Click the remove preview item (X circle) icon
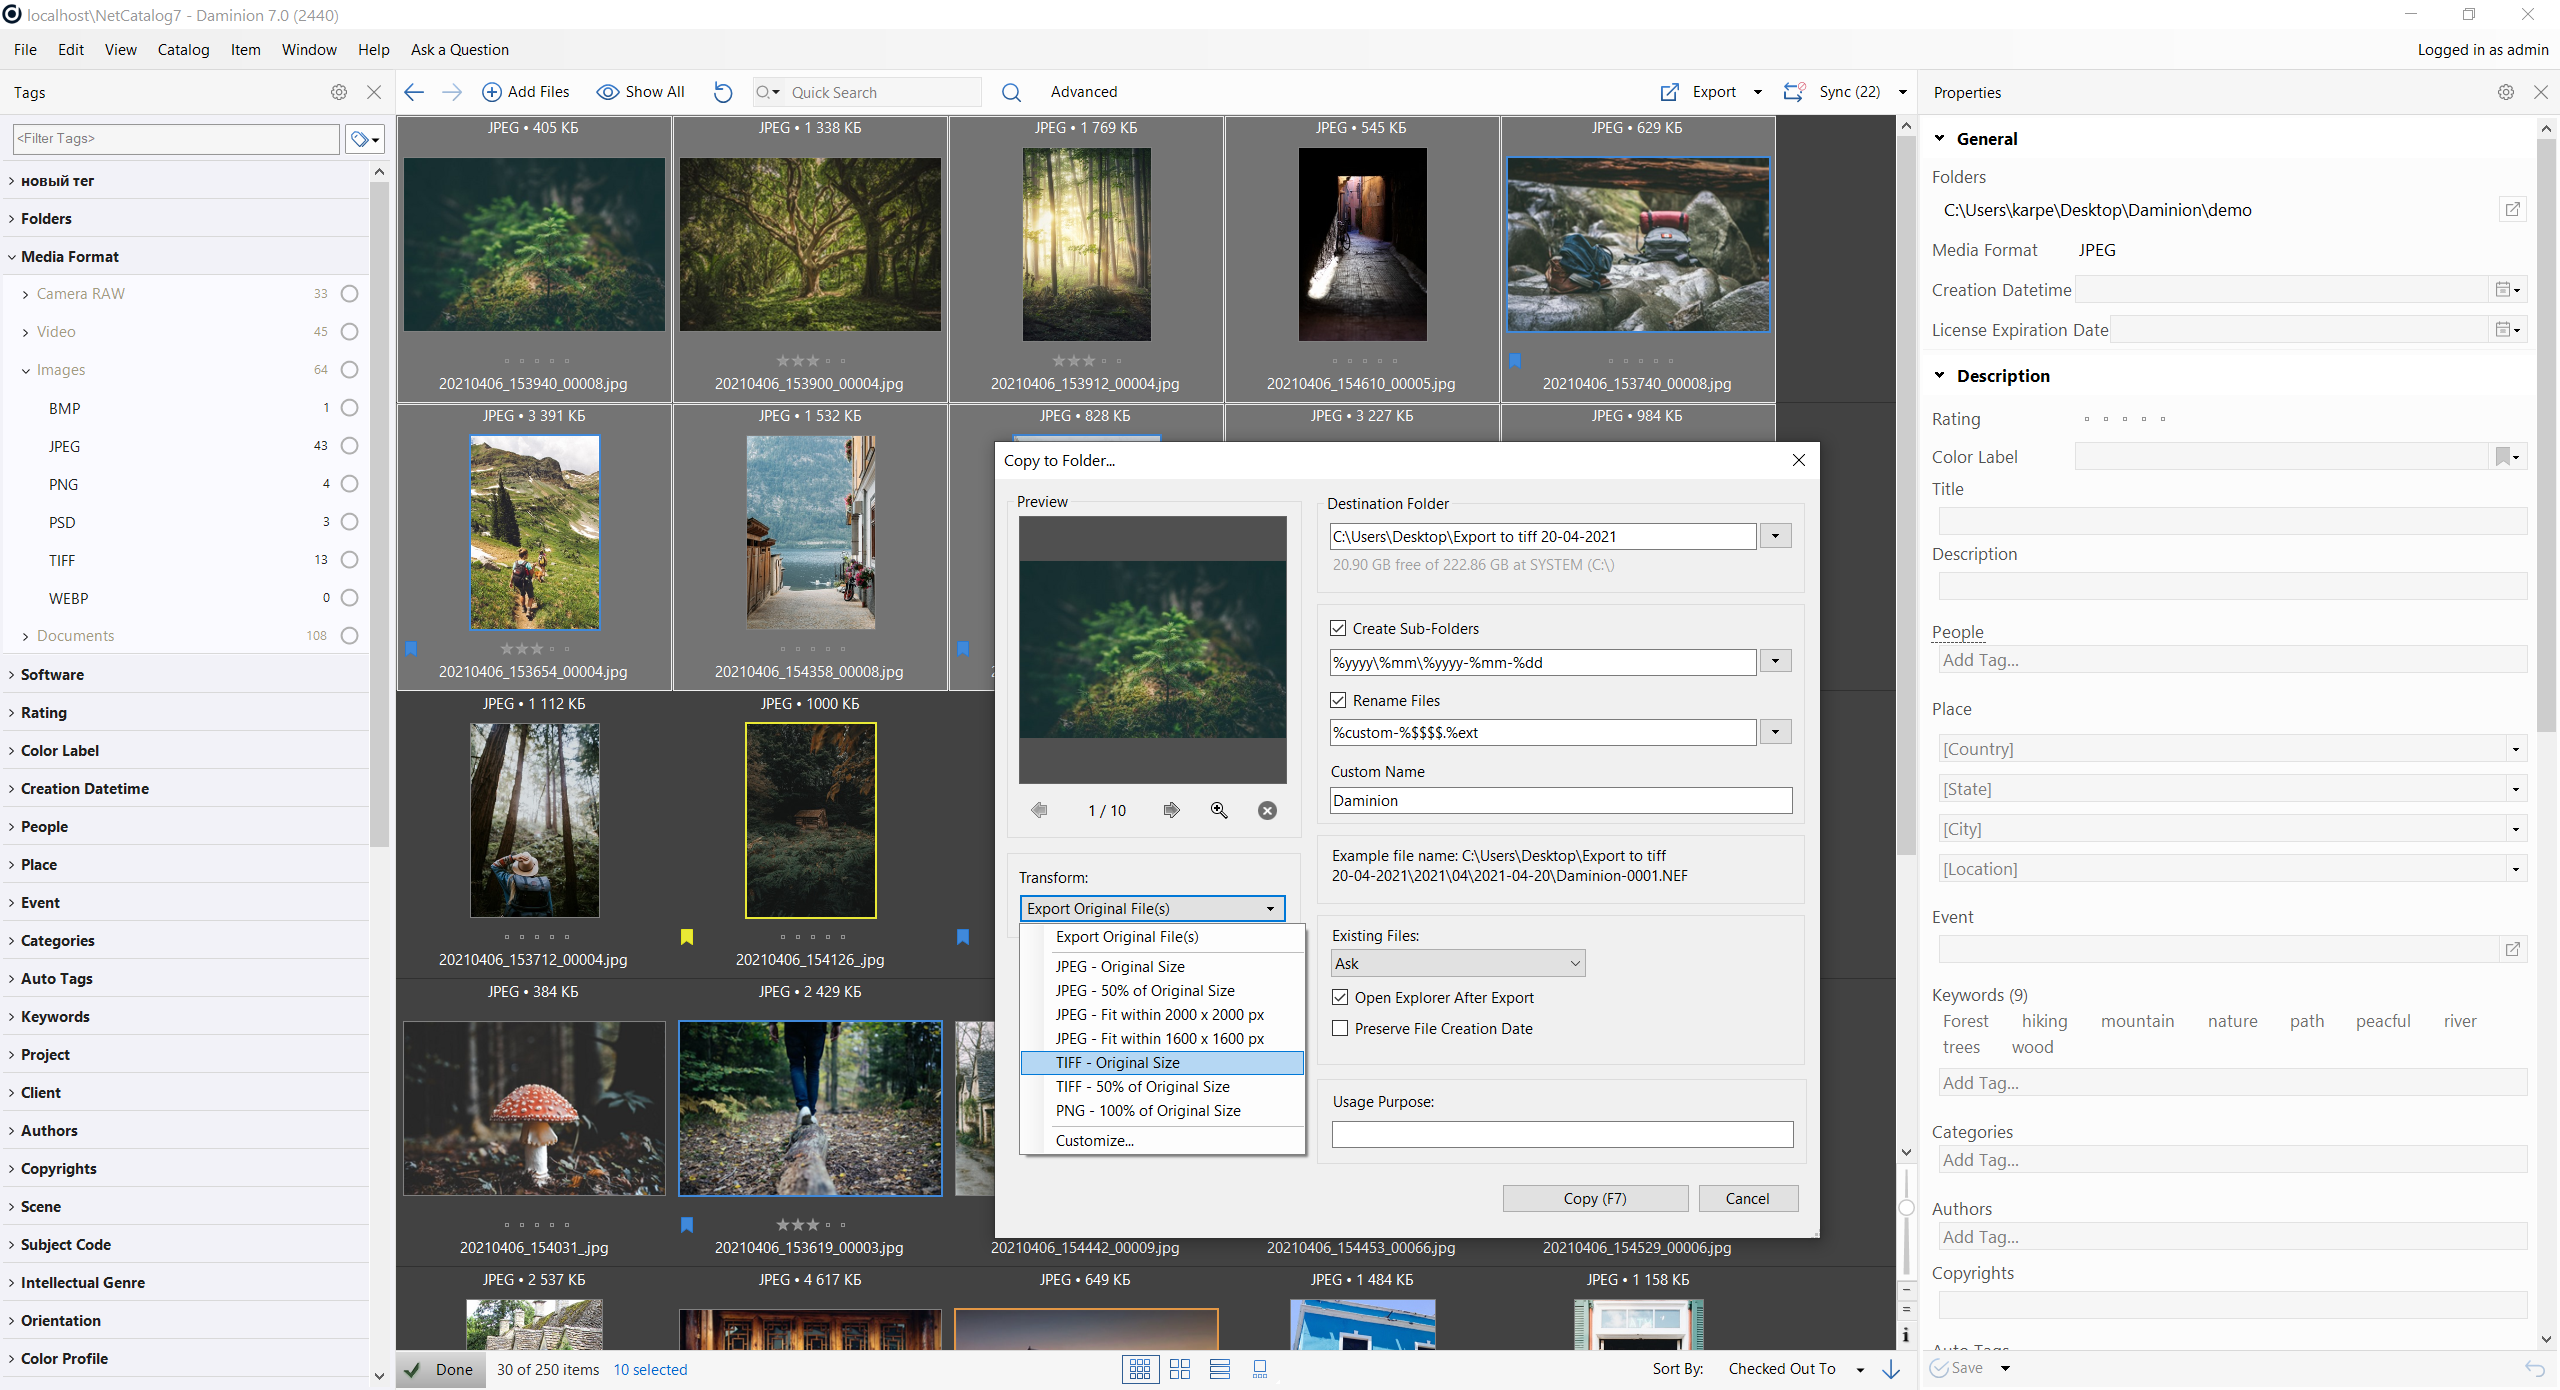Image resolution: width=2560 pixels, height=1390 pixels. [x=1267, y=810]
